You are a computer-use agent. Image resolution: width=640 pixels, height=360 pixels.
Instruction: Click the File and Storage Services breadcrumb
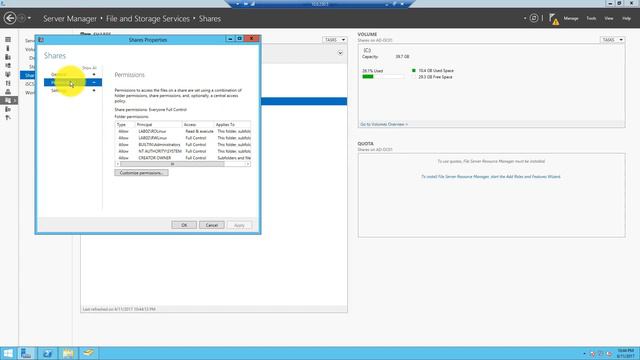coord(148,19)
